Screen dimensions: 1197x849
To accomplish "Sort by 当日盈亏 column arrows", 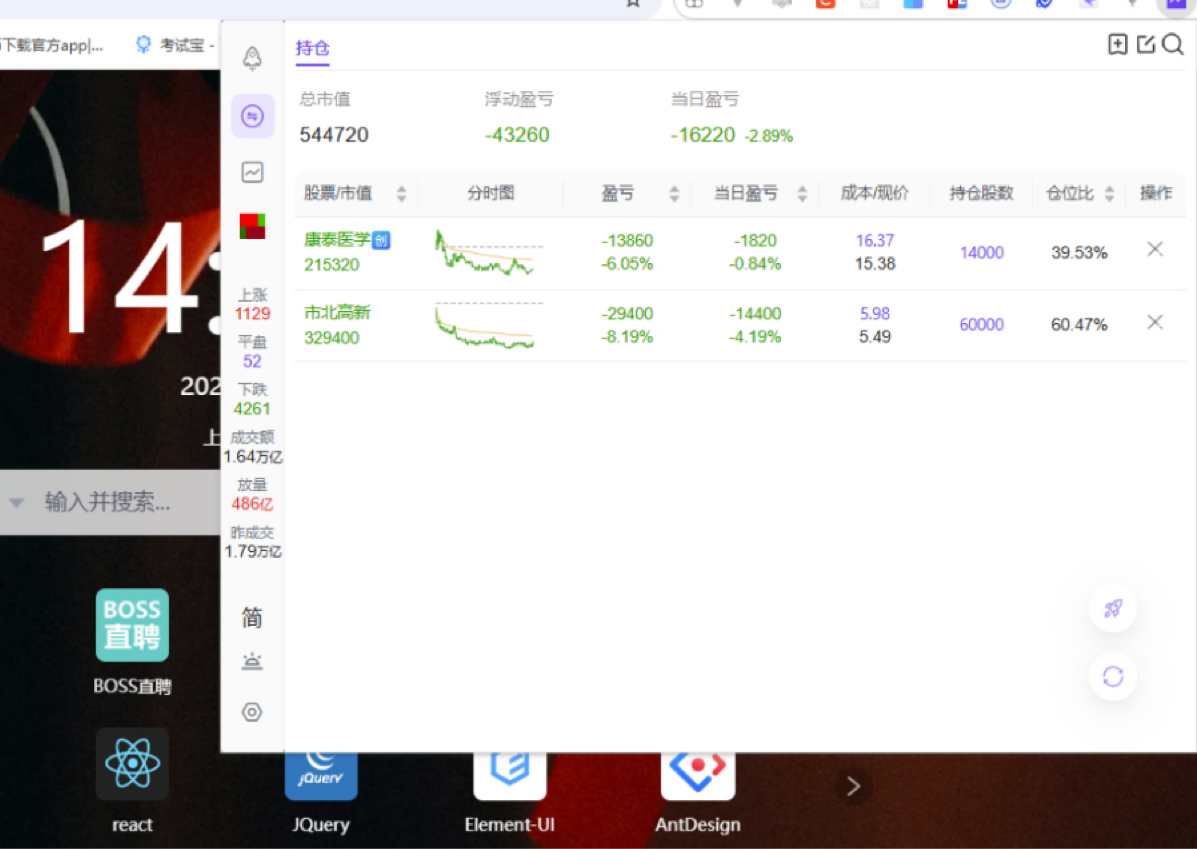I will click(x=802, y=193).
